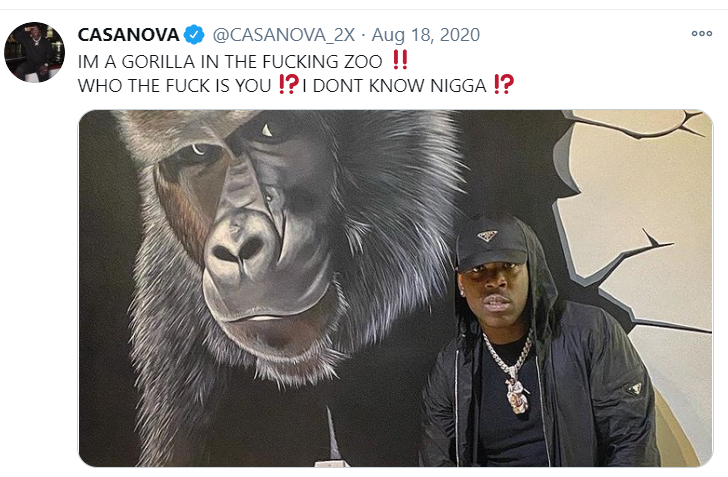Click the silver chain pendant
This screenshot has height=477, width=728.
click(x=517, y=396)
